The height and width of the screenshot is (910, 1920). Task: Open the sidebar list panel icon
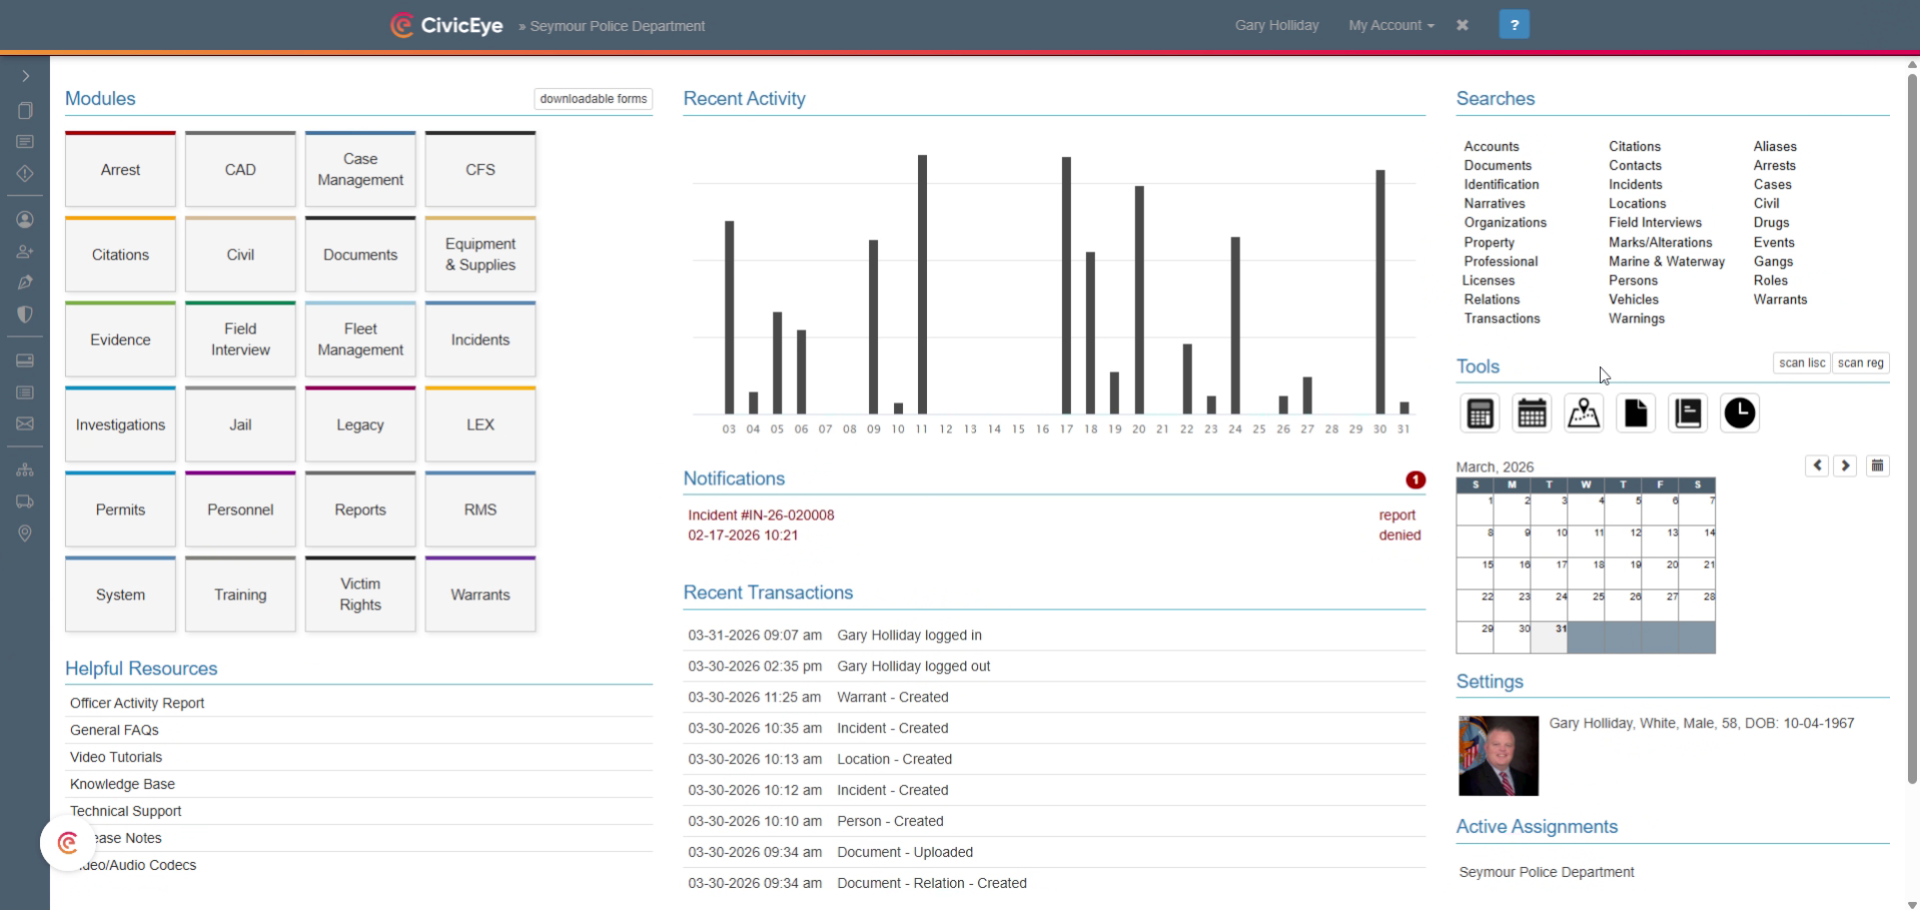25,392
